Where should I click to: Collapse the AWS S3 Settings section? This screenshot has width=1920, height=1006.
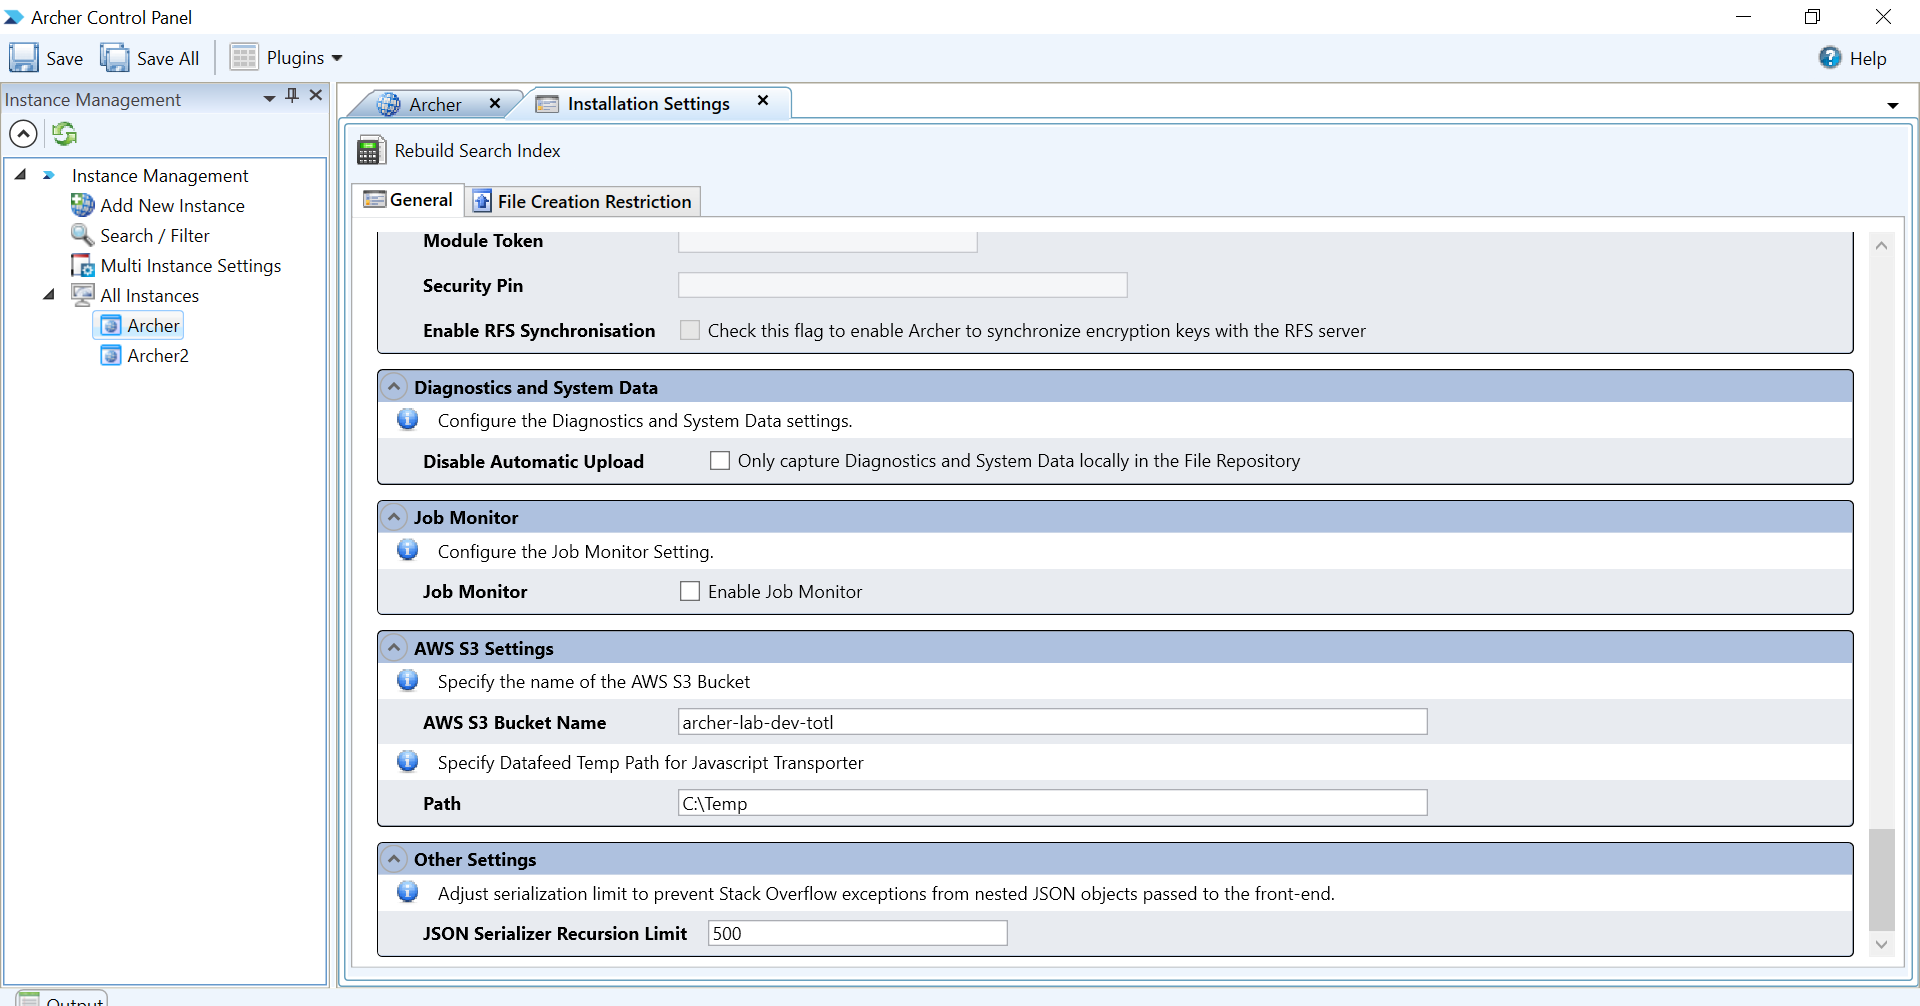[394, 648]
